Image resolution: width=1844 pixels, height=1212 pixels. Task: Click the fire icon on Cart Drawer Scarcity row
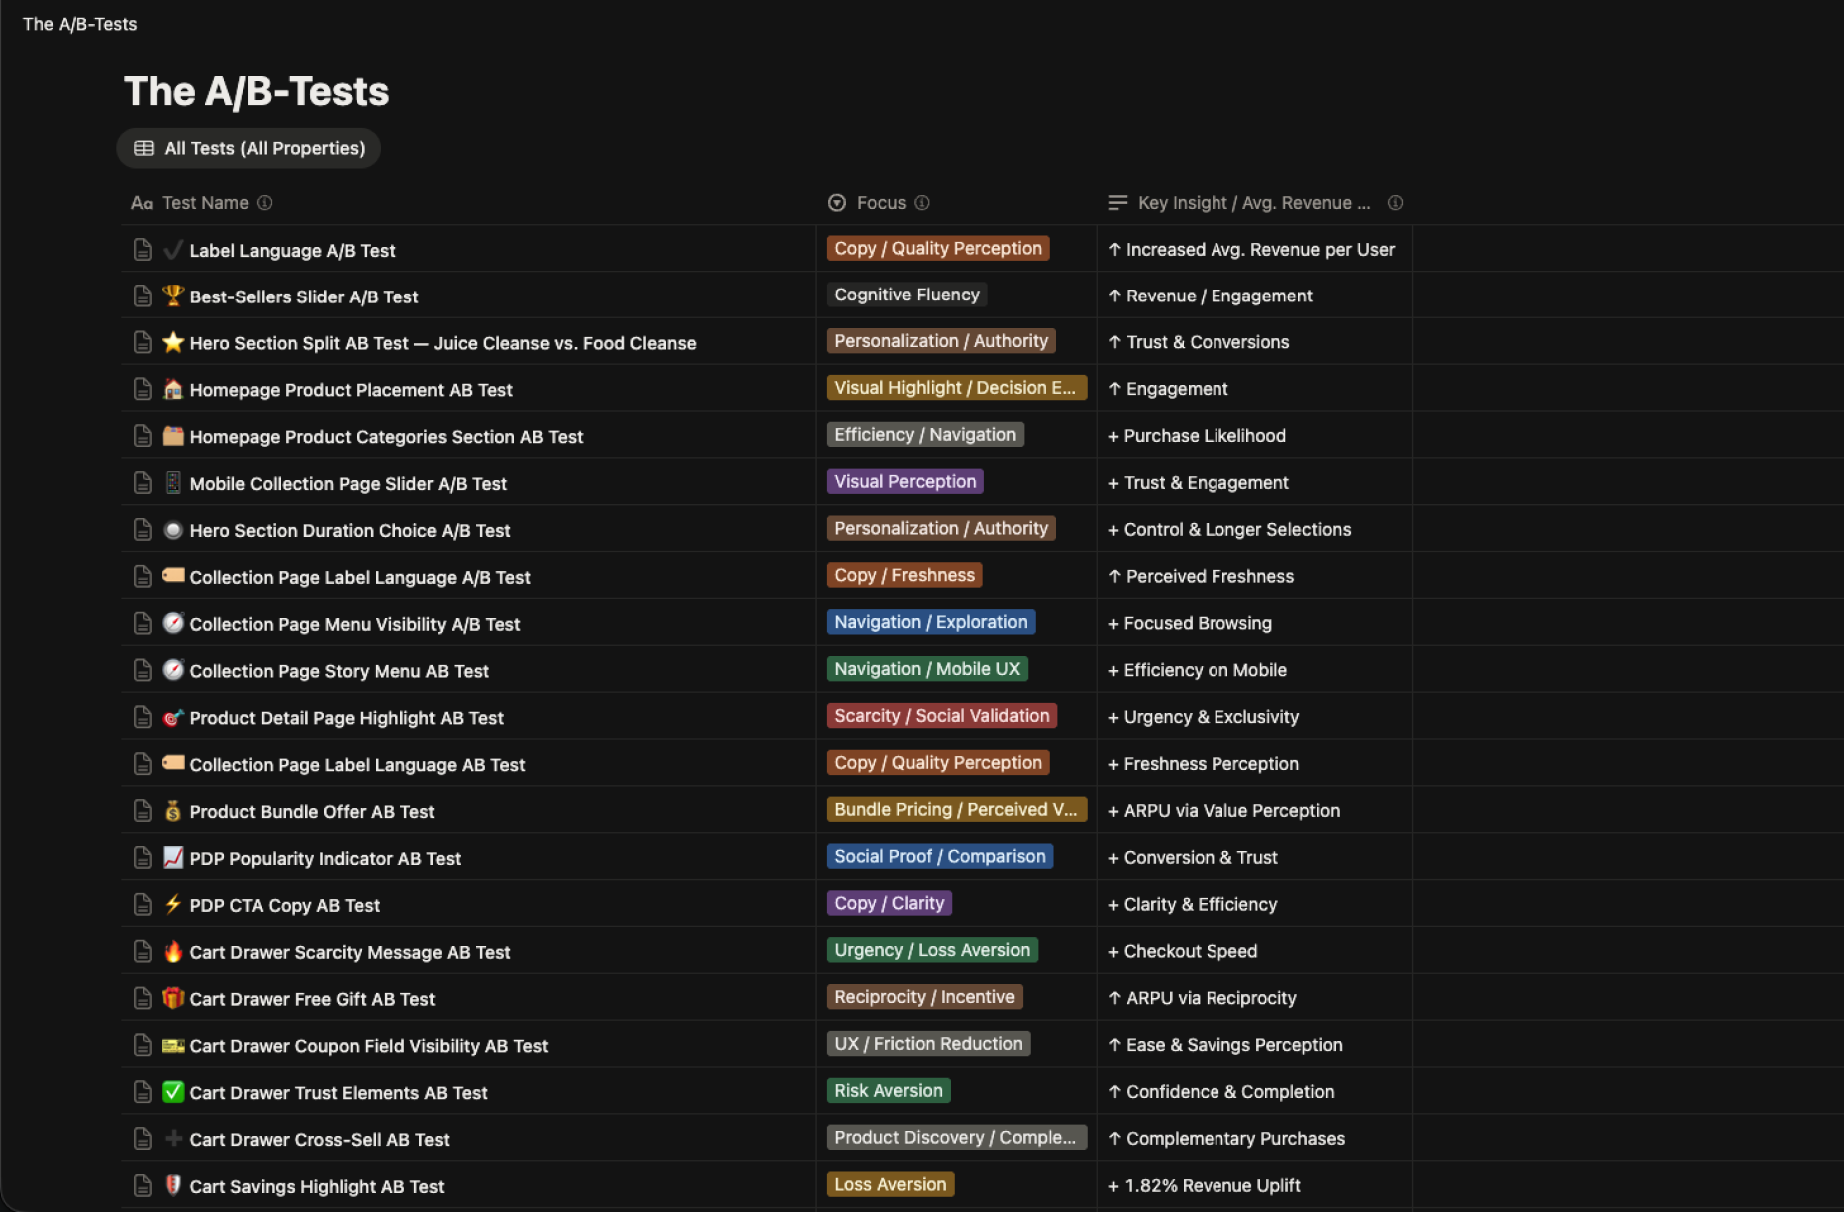tap(173, 952)
